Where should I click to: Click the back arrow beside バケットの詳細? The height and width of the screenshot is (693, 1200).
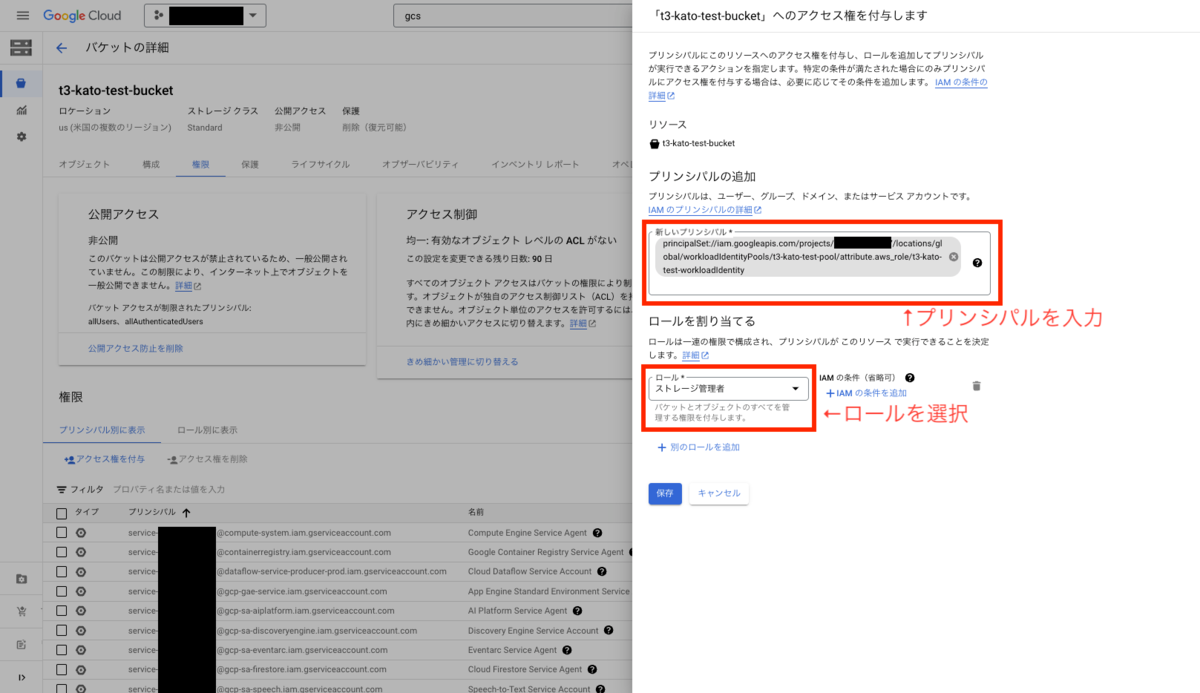coord(62,47)
